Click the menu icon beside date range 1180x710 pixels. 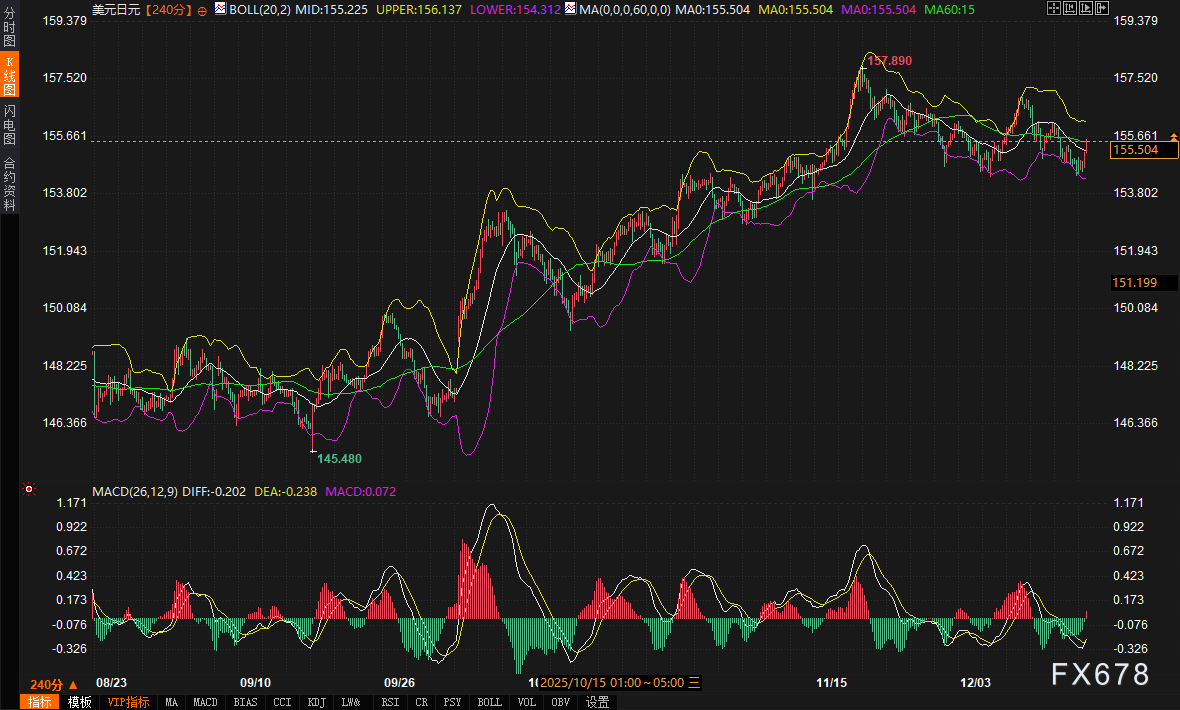click(695, 683)
